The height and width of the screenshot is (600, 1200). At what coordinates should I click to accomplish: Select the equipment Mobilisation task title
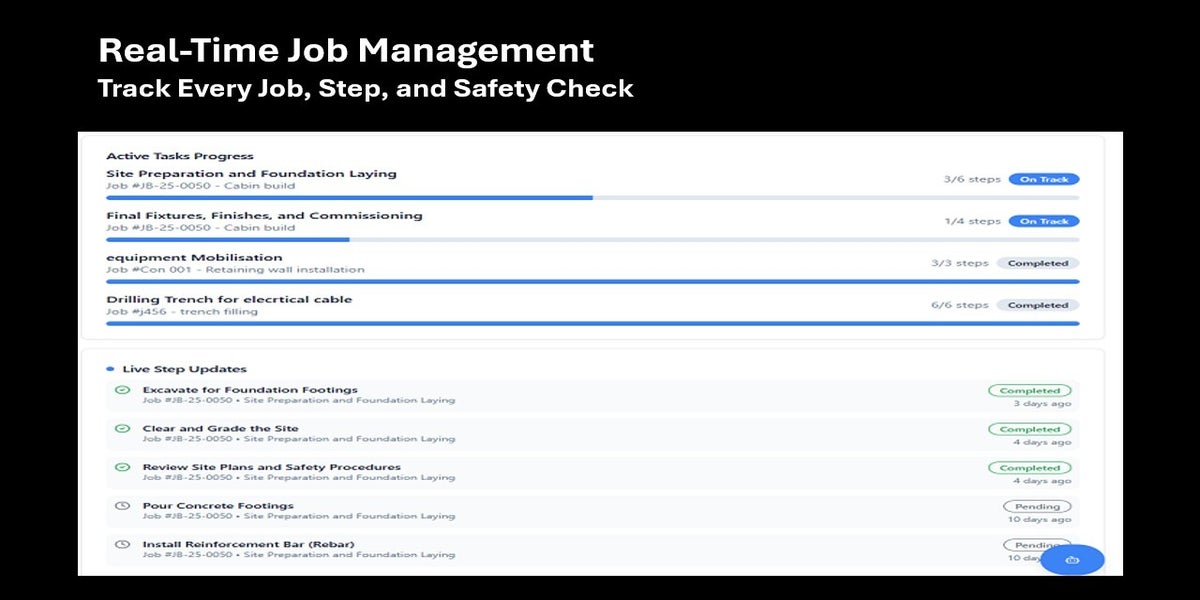pyautogui.click(x=194, y=258)
